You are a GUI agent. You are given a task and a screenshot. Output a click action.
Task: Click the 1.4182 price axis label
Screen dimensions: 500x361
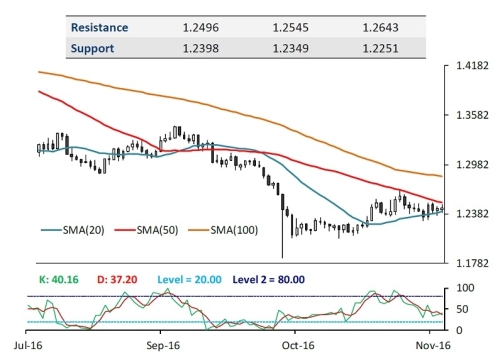pyautogui.click(x=472, y=66)
